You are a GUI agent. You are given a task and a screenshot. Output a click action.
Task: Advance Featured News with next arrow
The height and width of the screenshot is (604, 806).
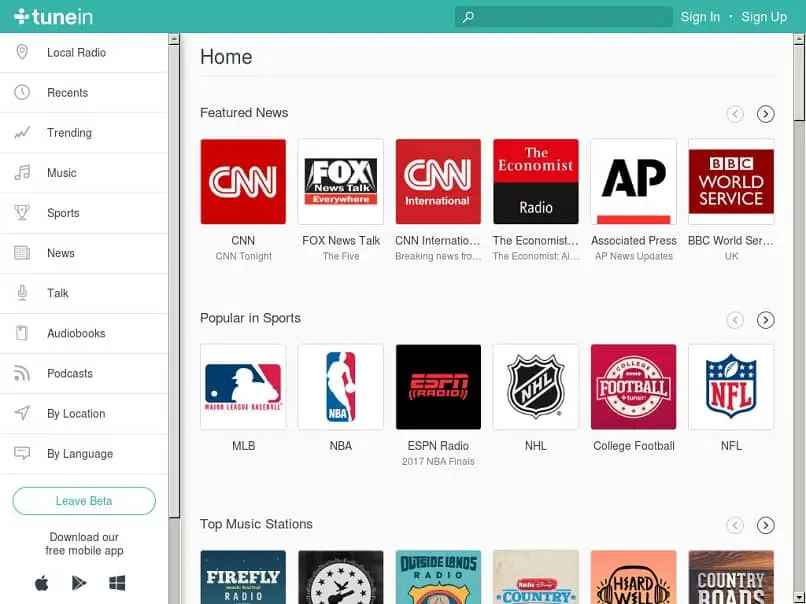765,114
